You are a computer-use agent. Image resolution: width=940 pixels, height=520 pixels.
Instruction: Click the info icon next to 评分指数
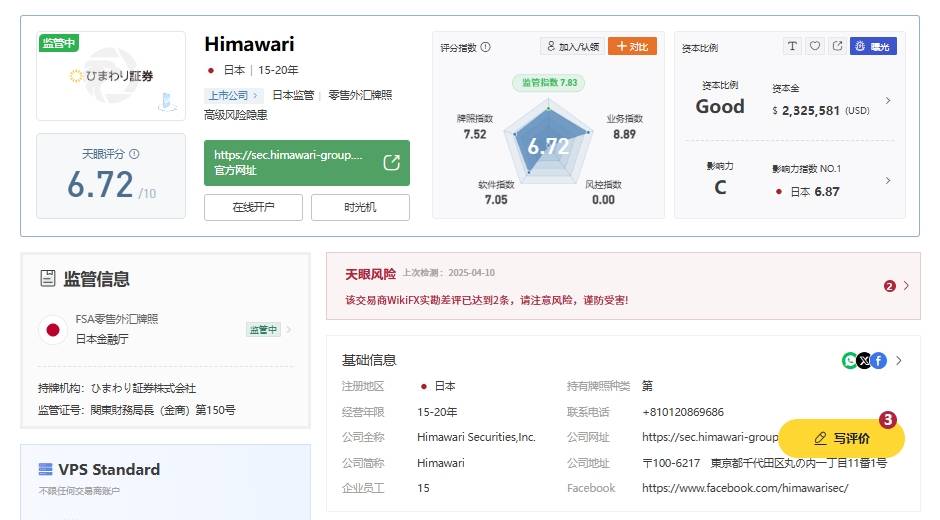[486, 47]
